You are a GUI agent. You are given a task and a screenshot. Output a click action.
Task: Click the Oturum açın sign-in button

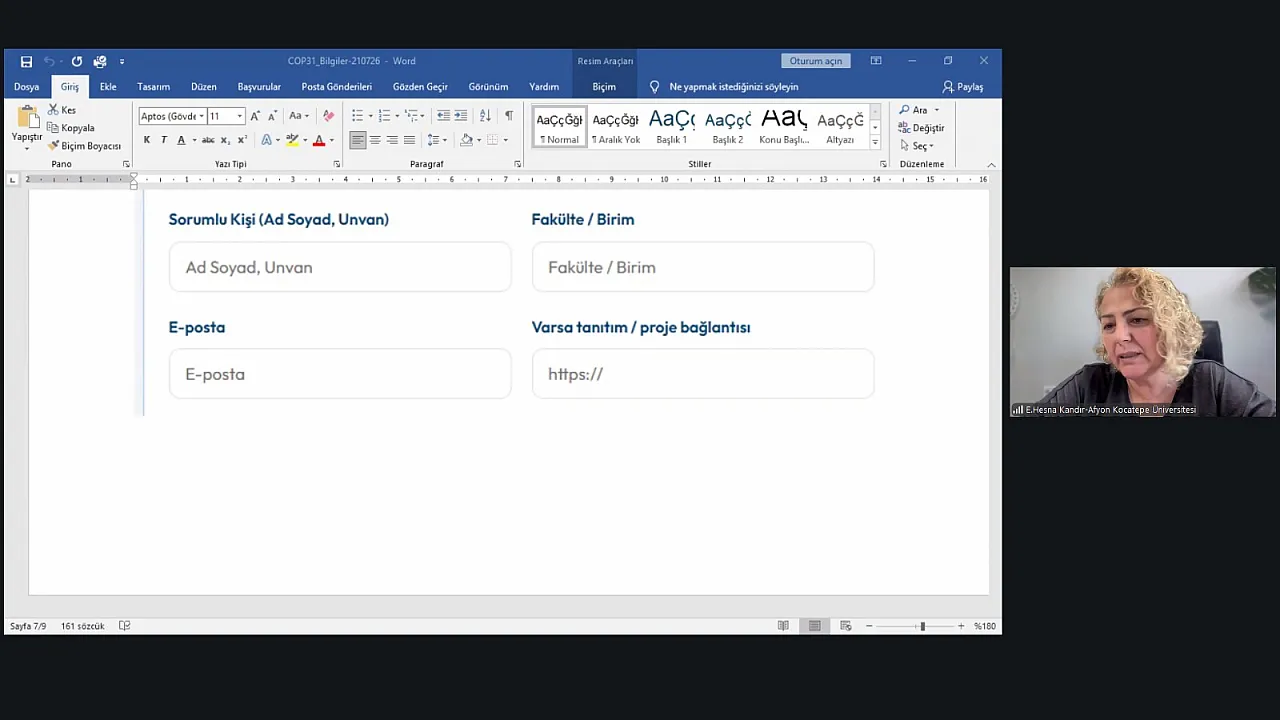[816, 61]
